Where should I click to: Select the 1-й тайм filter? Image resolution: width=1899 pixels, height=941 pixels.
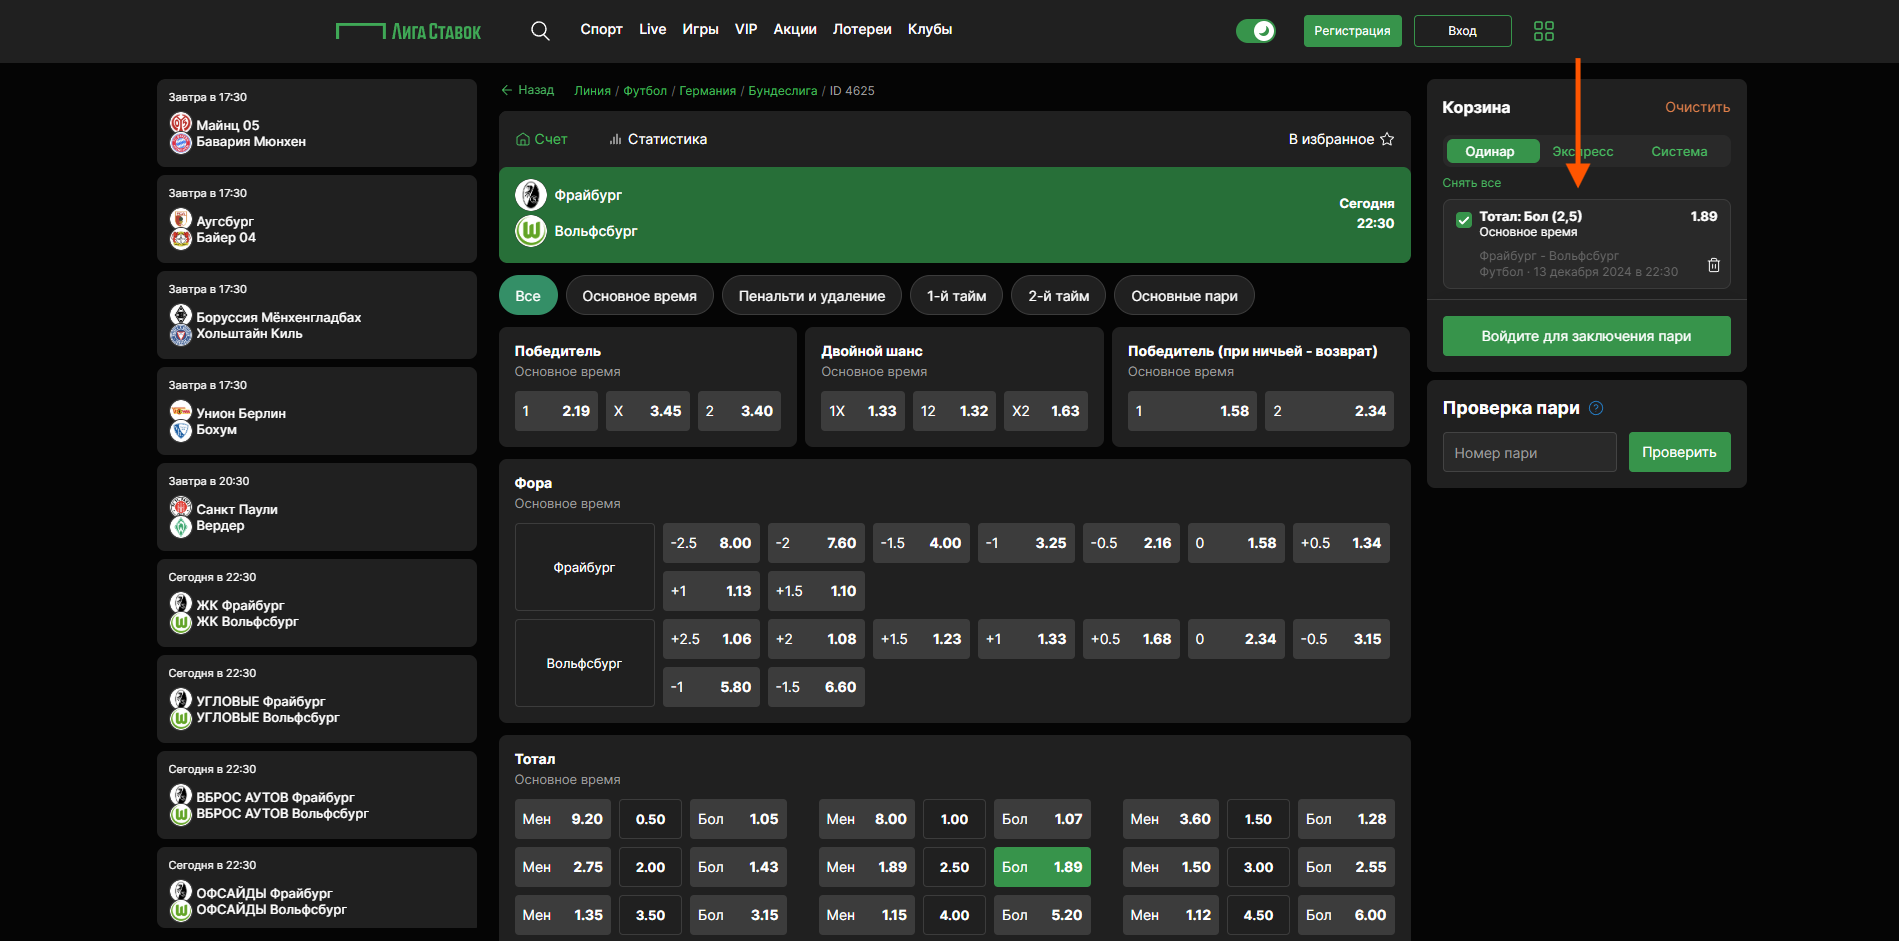pos(955,296)
